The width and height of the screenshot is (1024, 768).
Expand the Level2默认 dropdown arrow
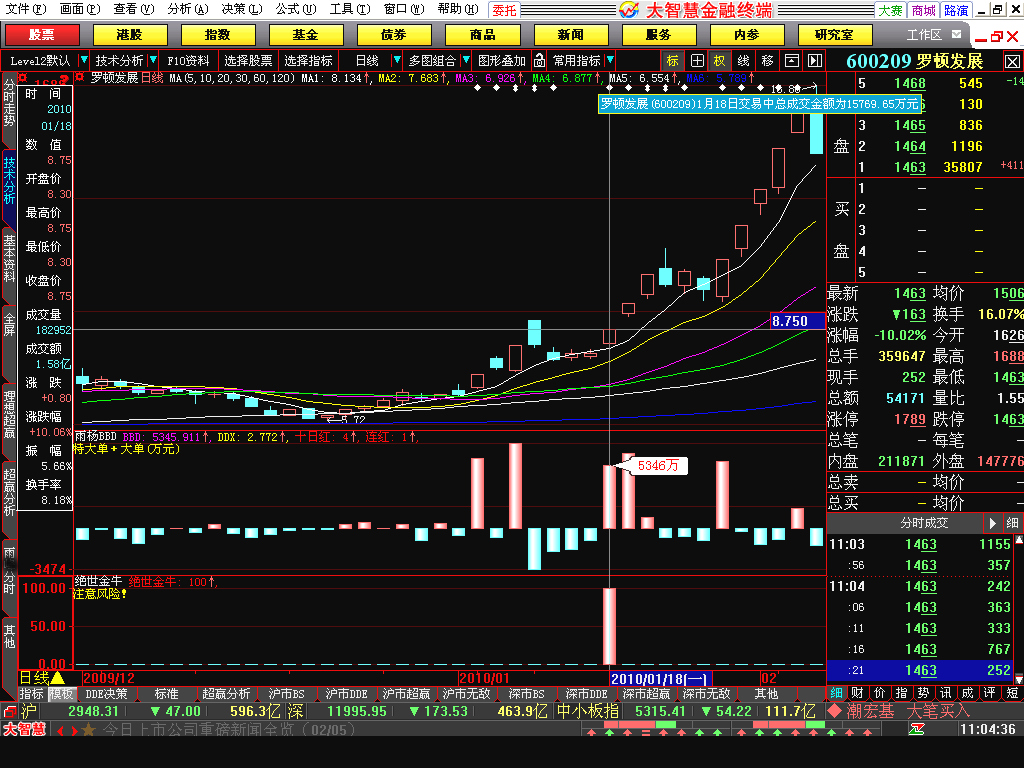(84, 61)
